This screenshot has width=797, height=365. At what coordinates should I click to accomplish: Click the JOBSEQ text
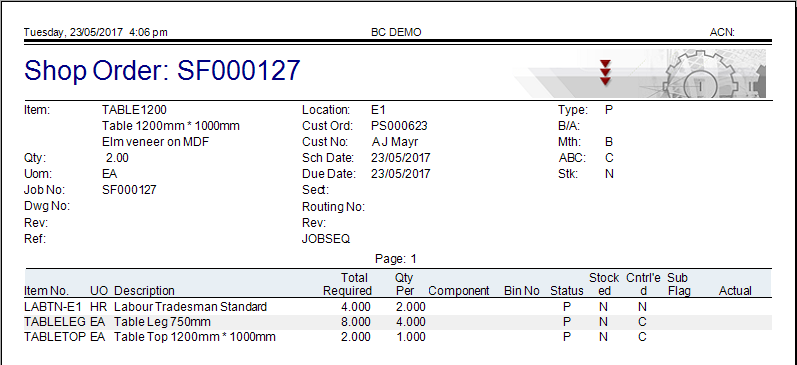click(x=326, y=239)
